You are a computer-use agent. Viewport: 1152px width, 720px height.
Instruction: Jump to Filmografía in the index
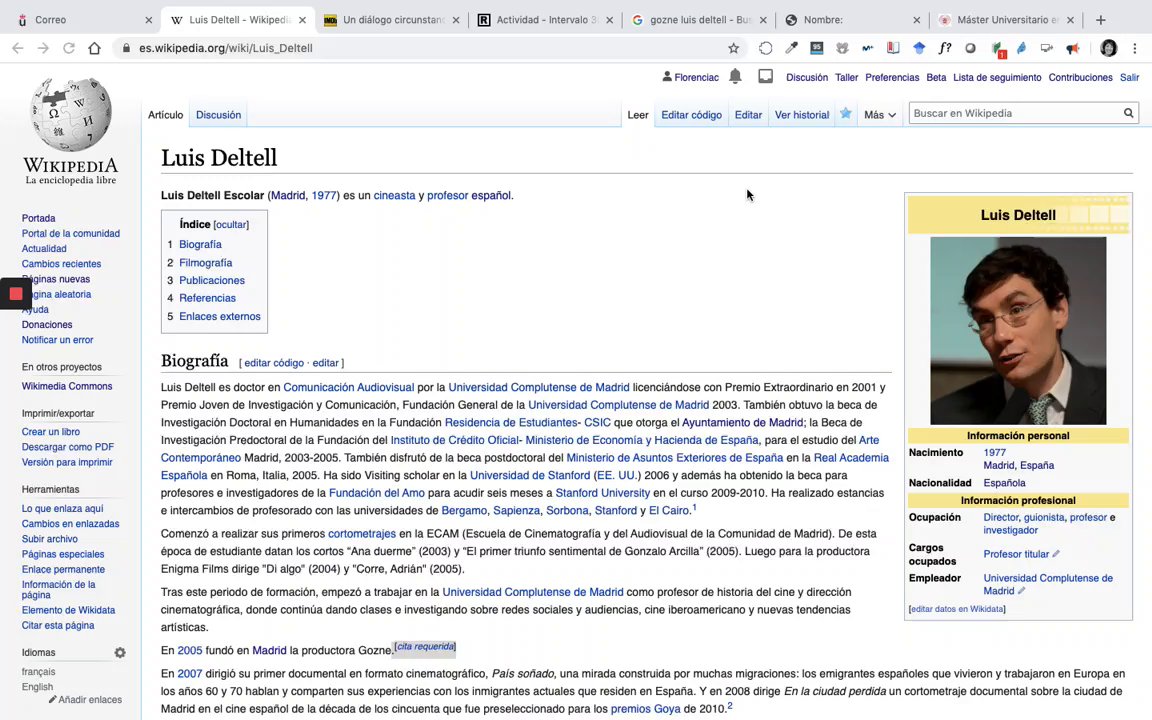(x=206, y=262)
